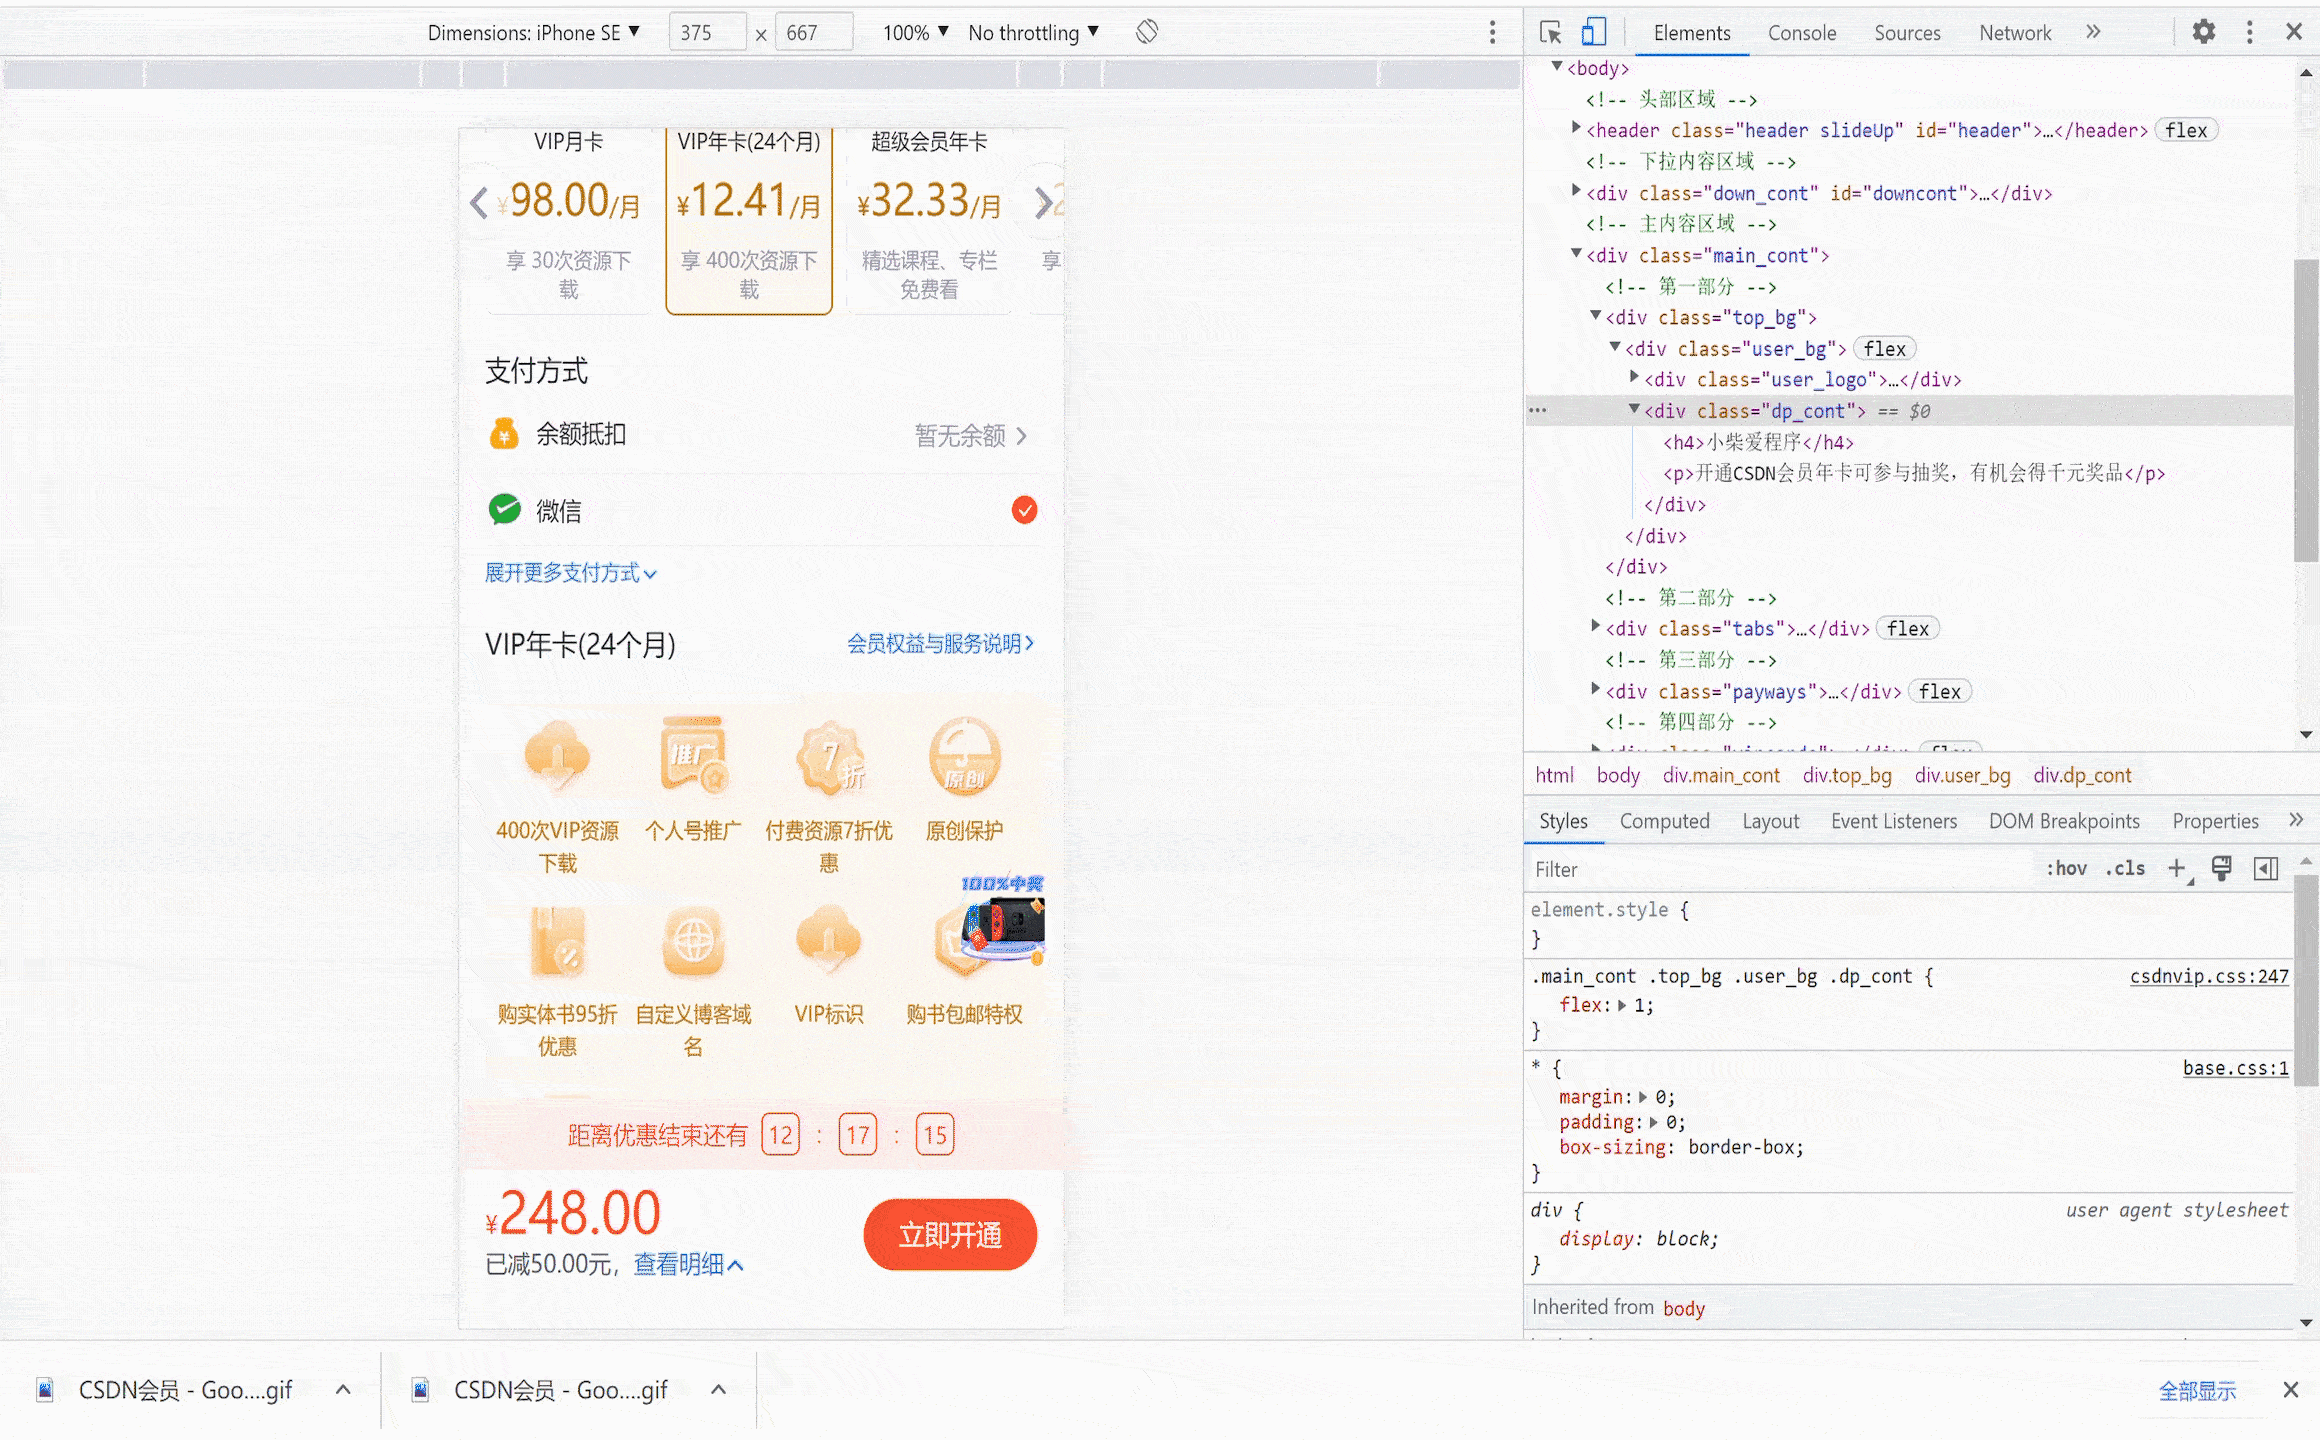The width and height of the screenshot is (2320, 1440).
Task: Click 全部显示 in downloads bar
Action: pos(2197,1391)
